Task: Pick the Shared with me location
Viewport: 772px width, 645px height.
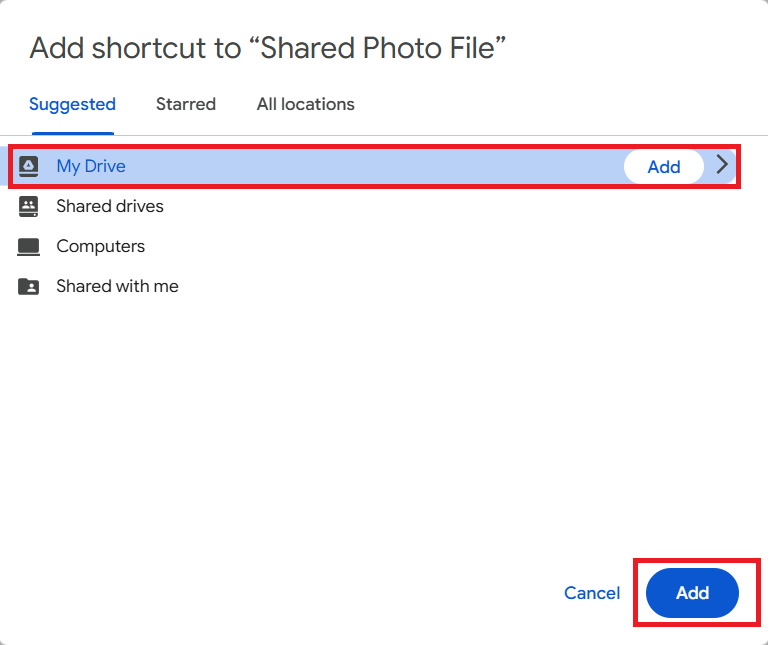Action: click(117, 286)
